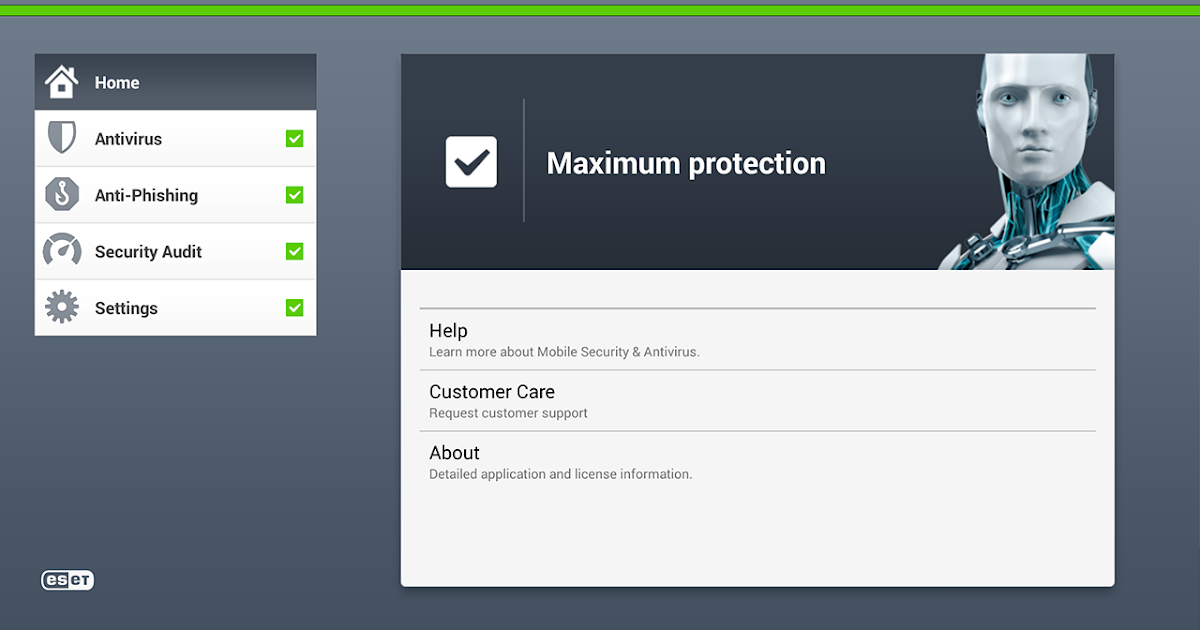Screen dimensions: 1200x630
Task: Toggle the Security Audit status checkmark
Action: [294, 251]
